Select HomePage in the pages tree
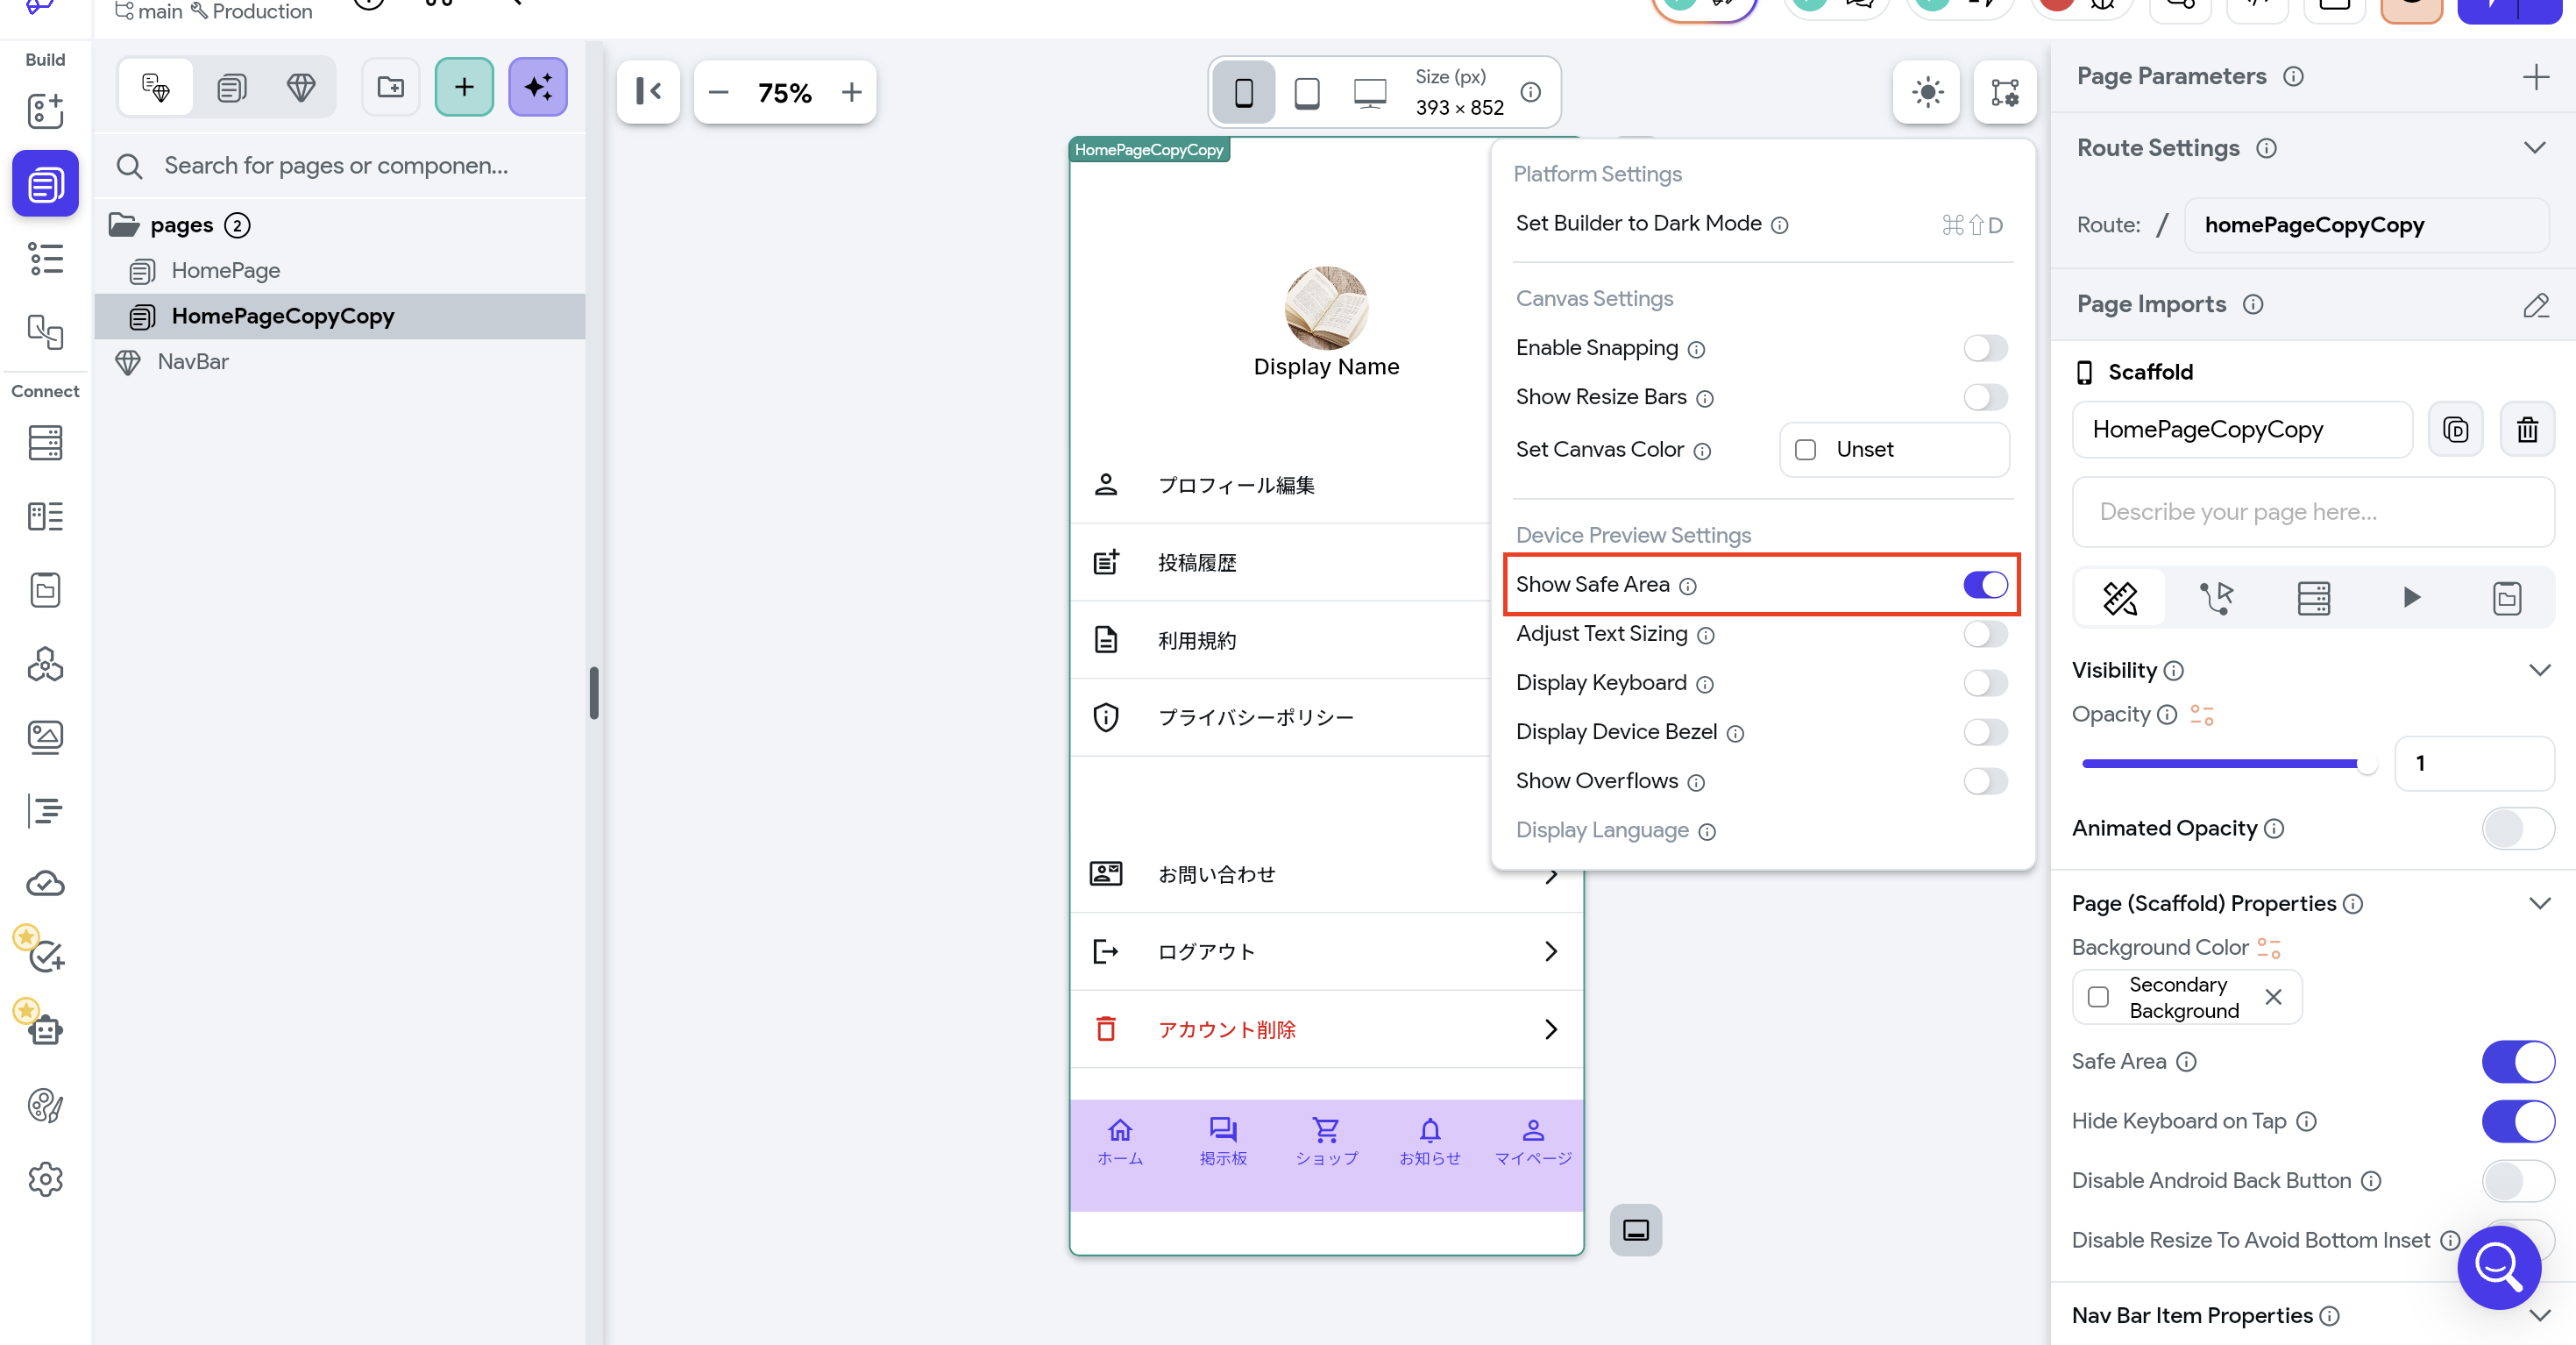This screenshot has height=1345, width=2576. tap(225, 270)
